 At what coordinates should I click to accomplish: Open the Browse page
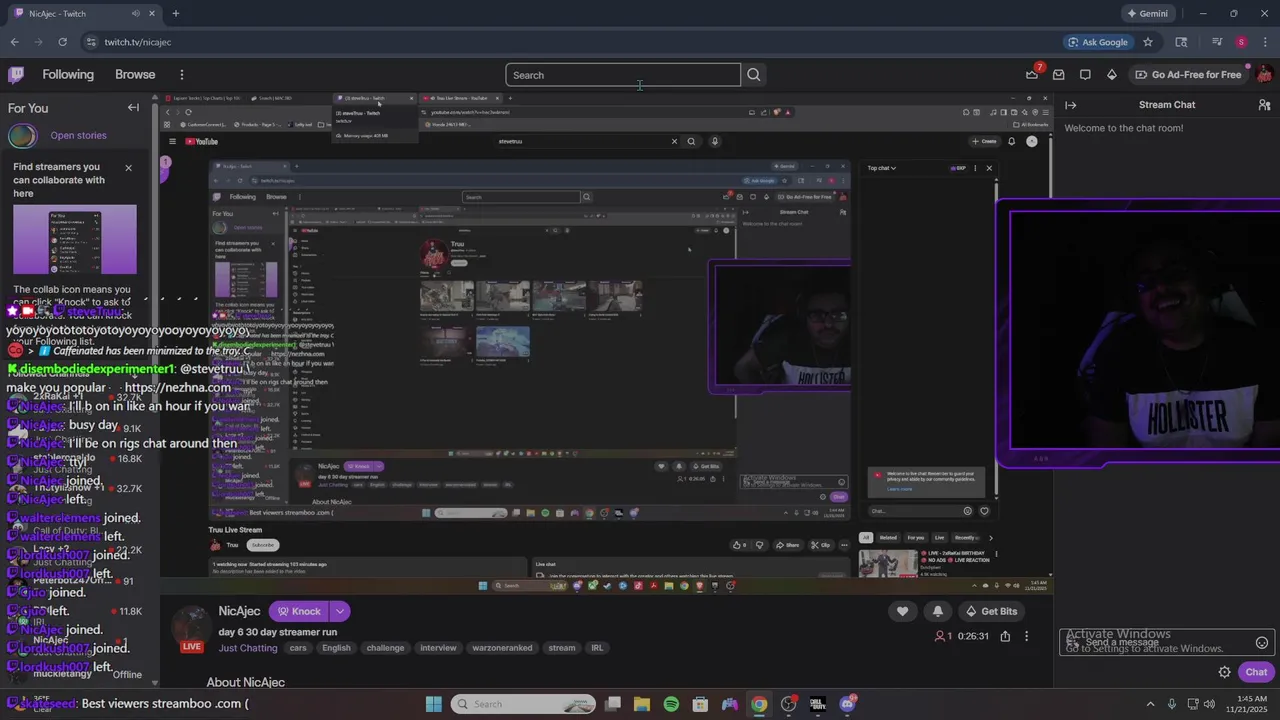tap(135, 74)
